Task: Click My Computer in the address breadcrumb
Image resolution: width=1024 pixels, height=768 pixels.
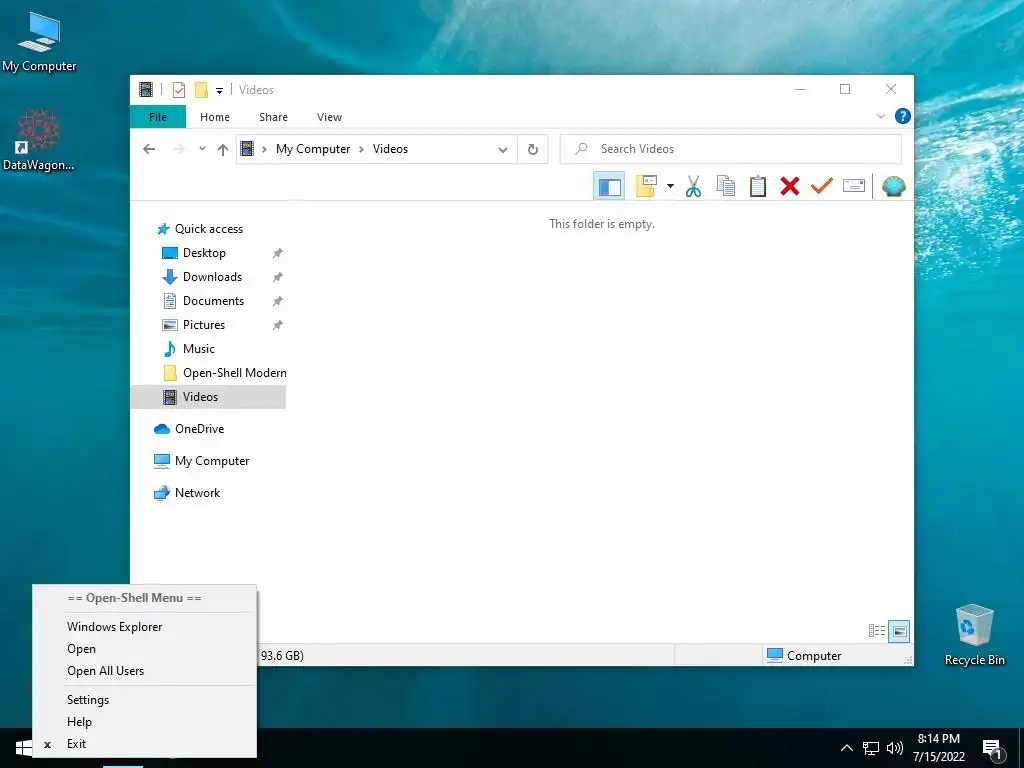Action: pos(313,149)
